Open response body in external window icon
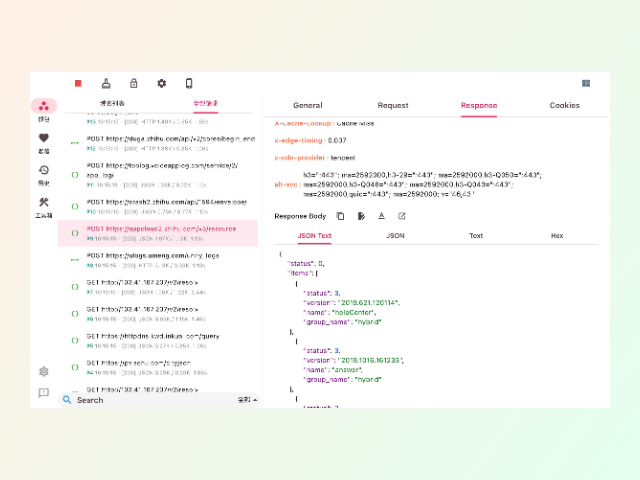 click(x=402, y=216)
